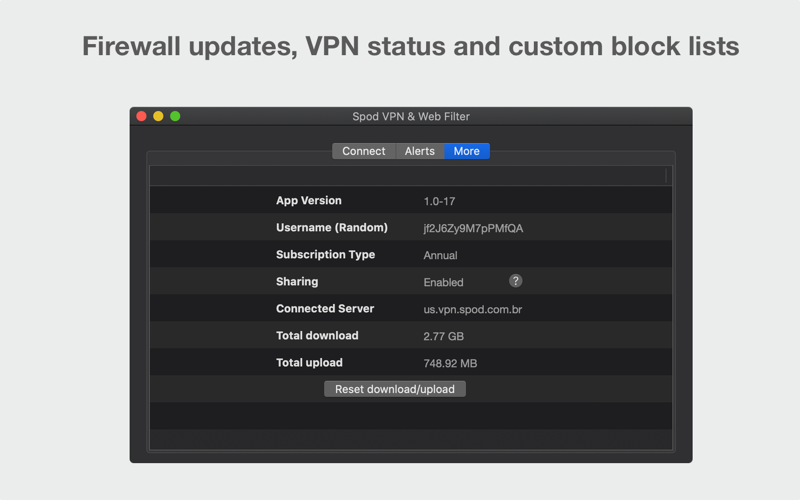The height and width of the screenshot is (500, 800).
Task: Select the app version value 1.0-17
Action: [x=439, y=201]
